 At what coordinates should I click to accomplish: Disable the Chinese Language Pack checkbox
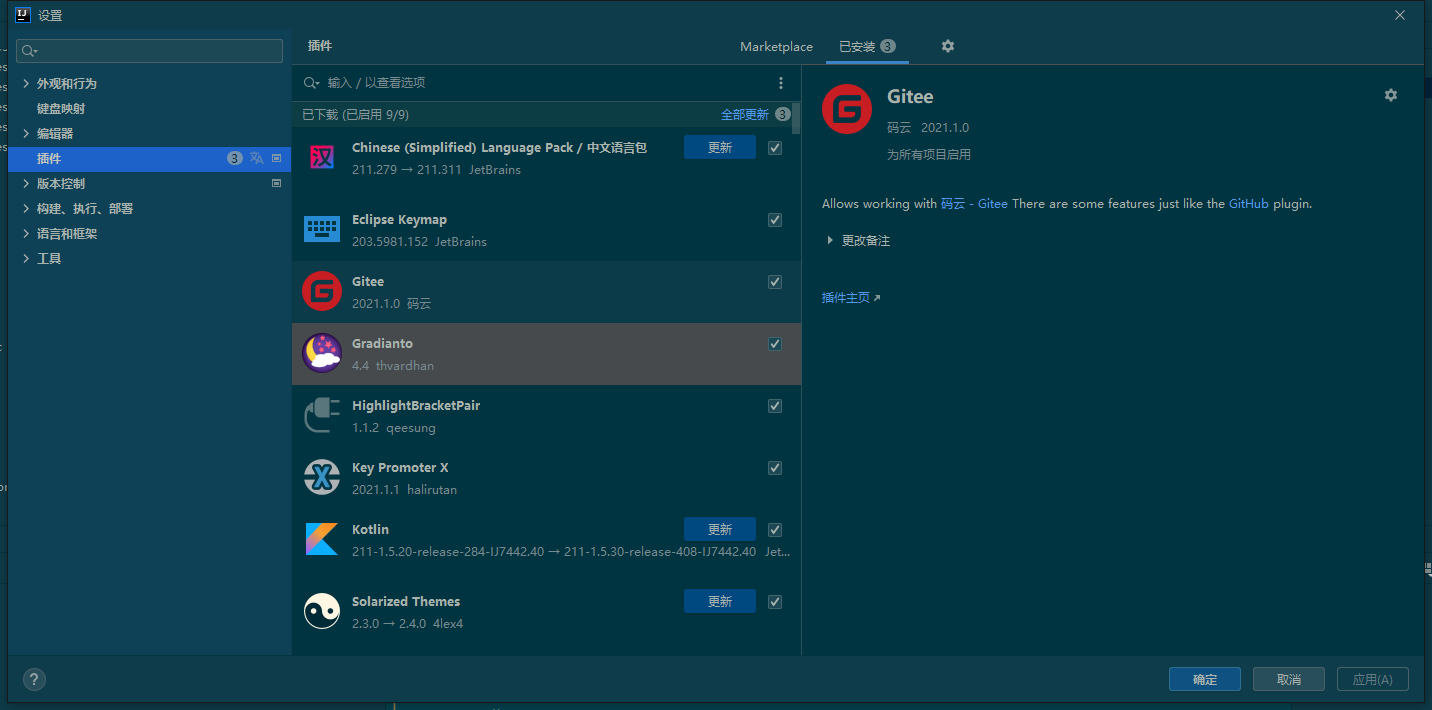[x=775, y=148]
